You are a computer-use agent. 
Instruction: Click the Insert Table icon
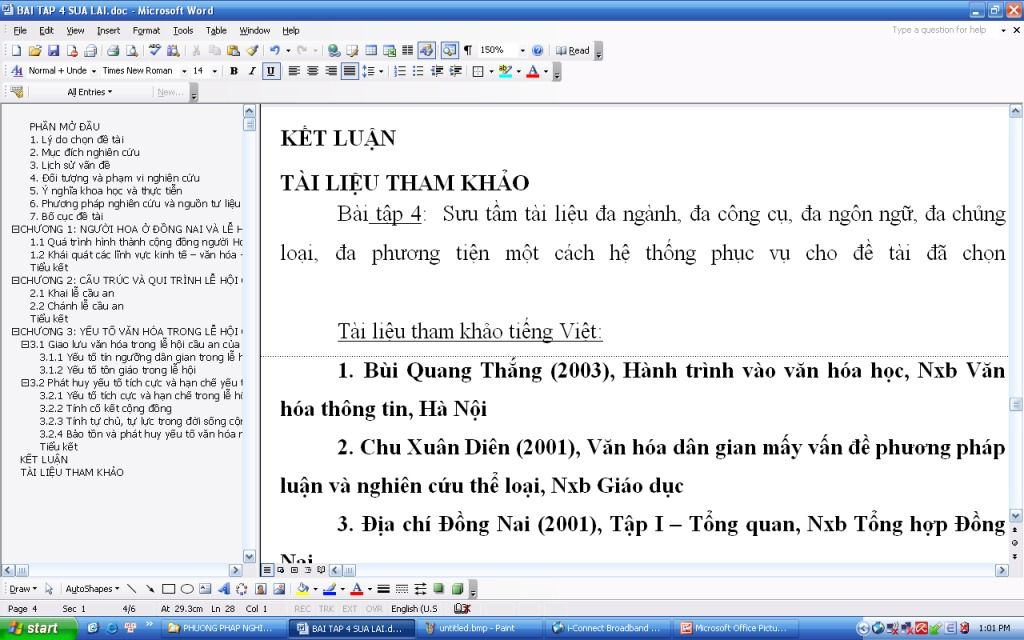[372, 48]
